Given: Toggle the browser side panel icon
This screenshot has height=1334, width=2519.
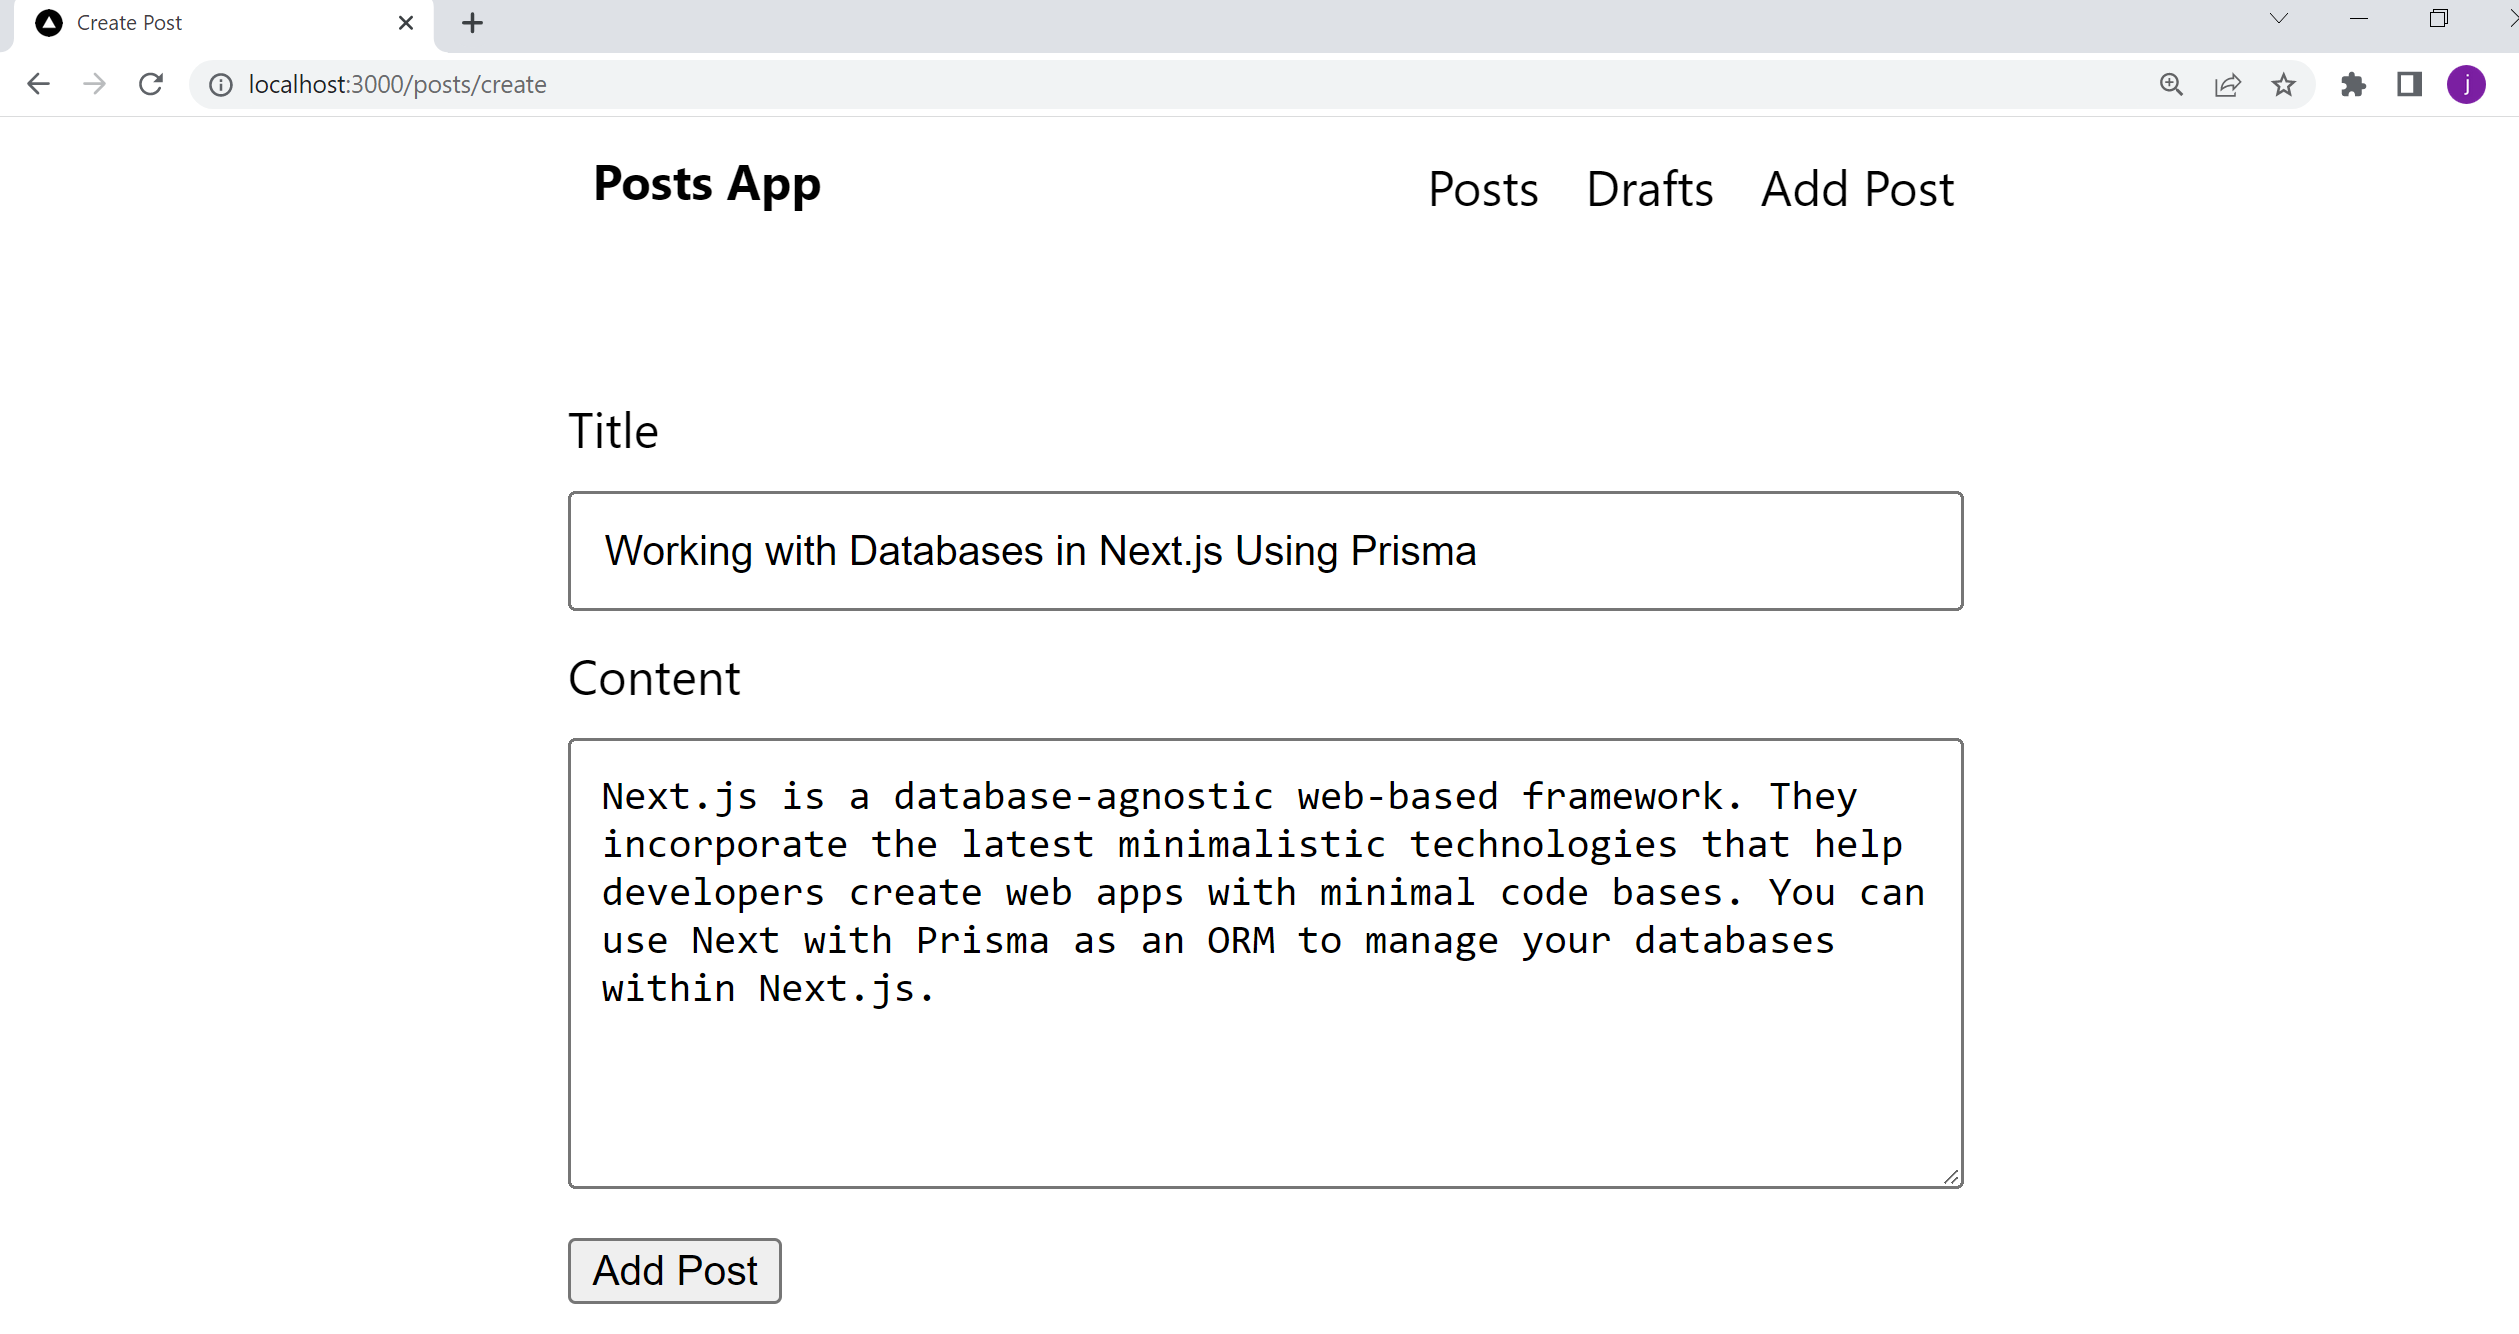Looking at the screenshot, I should (x=2410, y=85).
